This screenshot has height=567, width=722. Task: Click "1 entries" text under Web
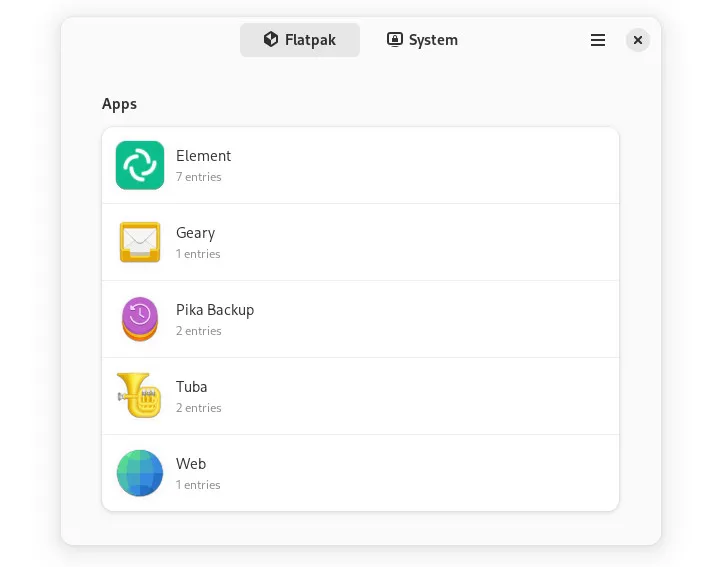pyautogui.click(x=198, y=485)
